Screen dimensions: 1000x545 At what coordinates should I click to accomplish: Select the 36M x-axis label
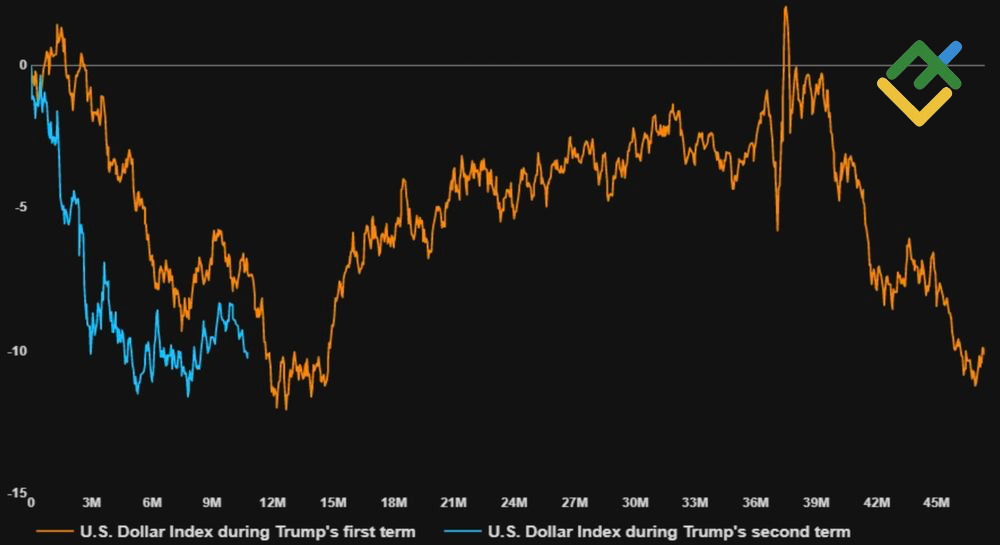(756, 502)
